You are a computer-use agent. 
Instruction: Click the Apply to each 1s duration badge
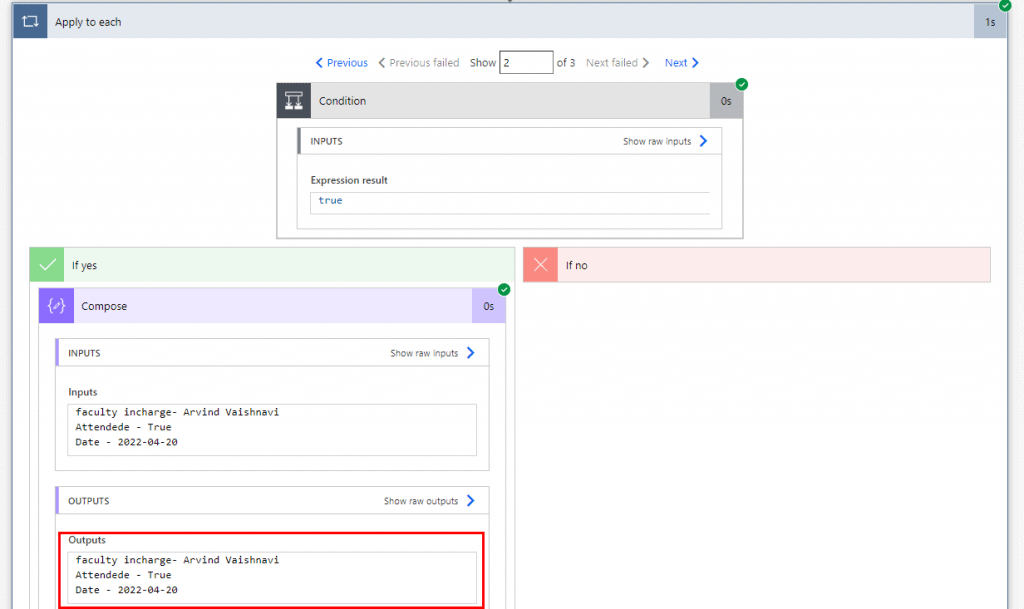tap(990, 22)
